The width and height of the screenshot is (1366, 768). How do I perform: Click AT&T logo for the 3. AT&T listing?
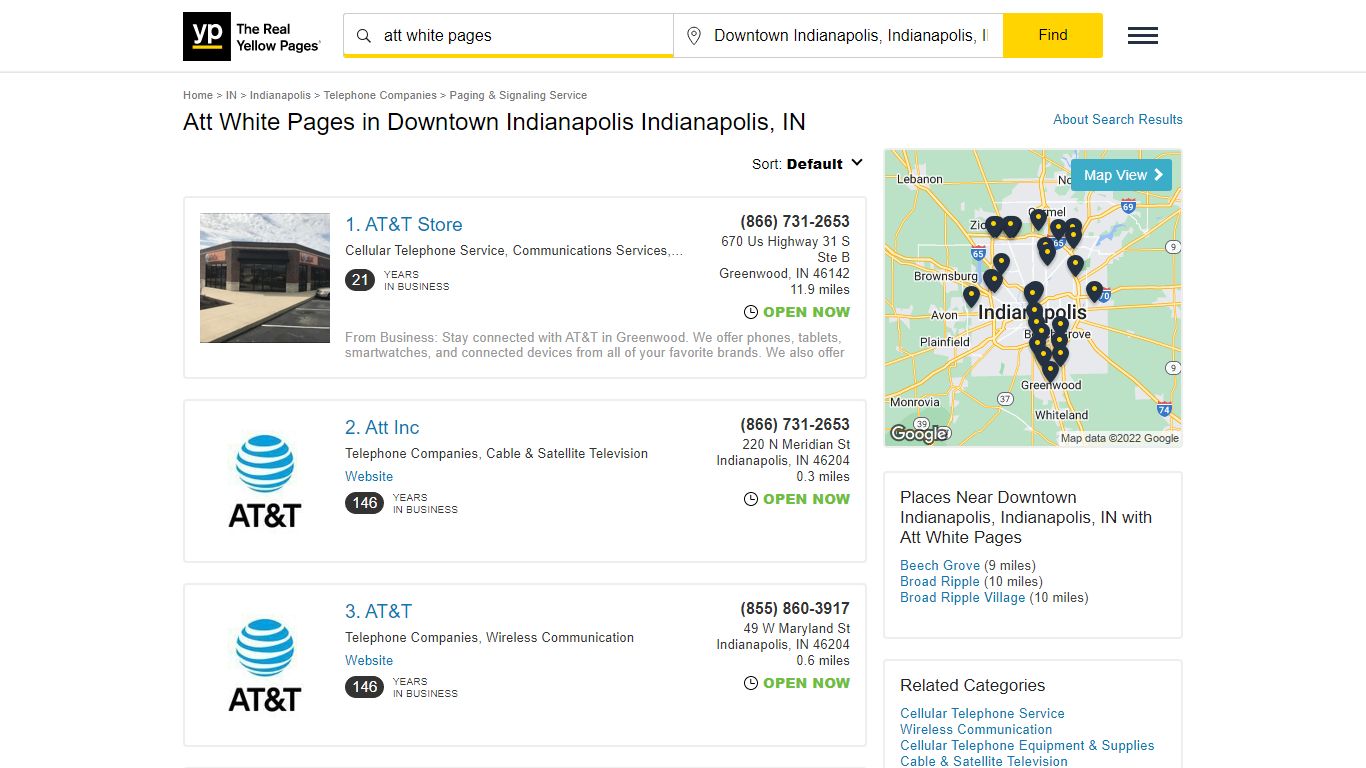(265, 665)
